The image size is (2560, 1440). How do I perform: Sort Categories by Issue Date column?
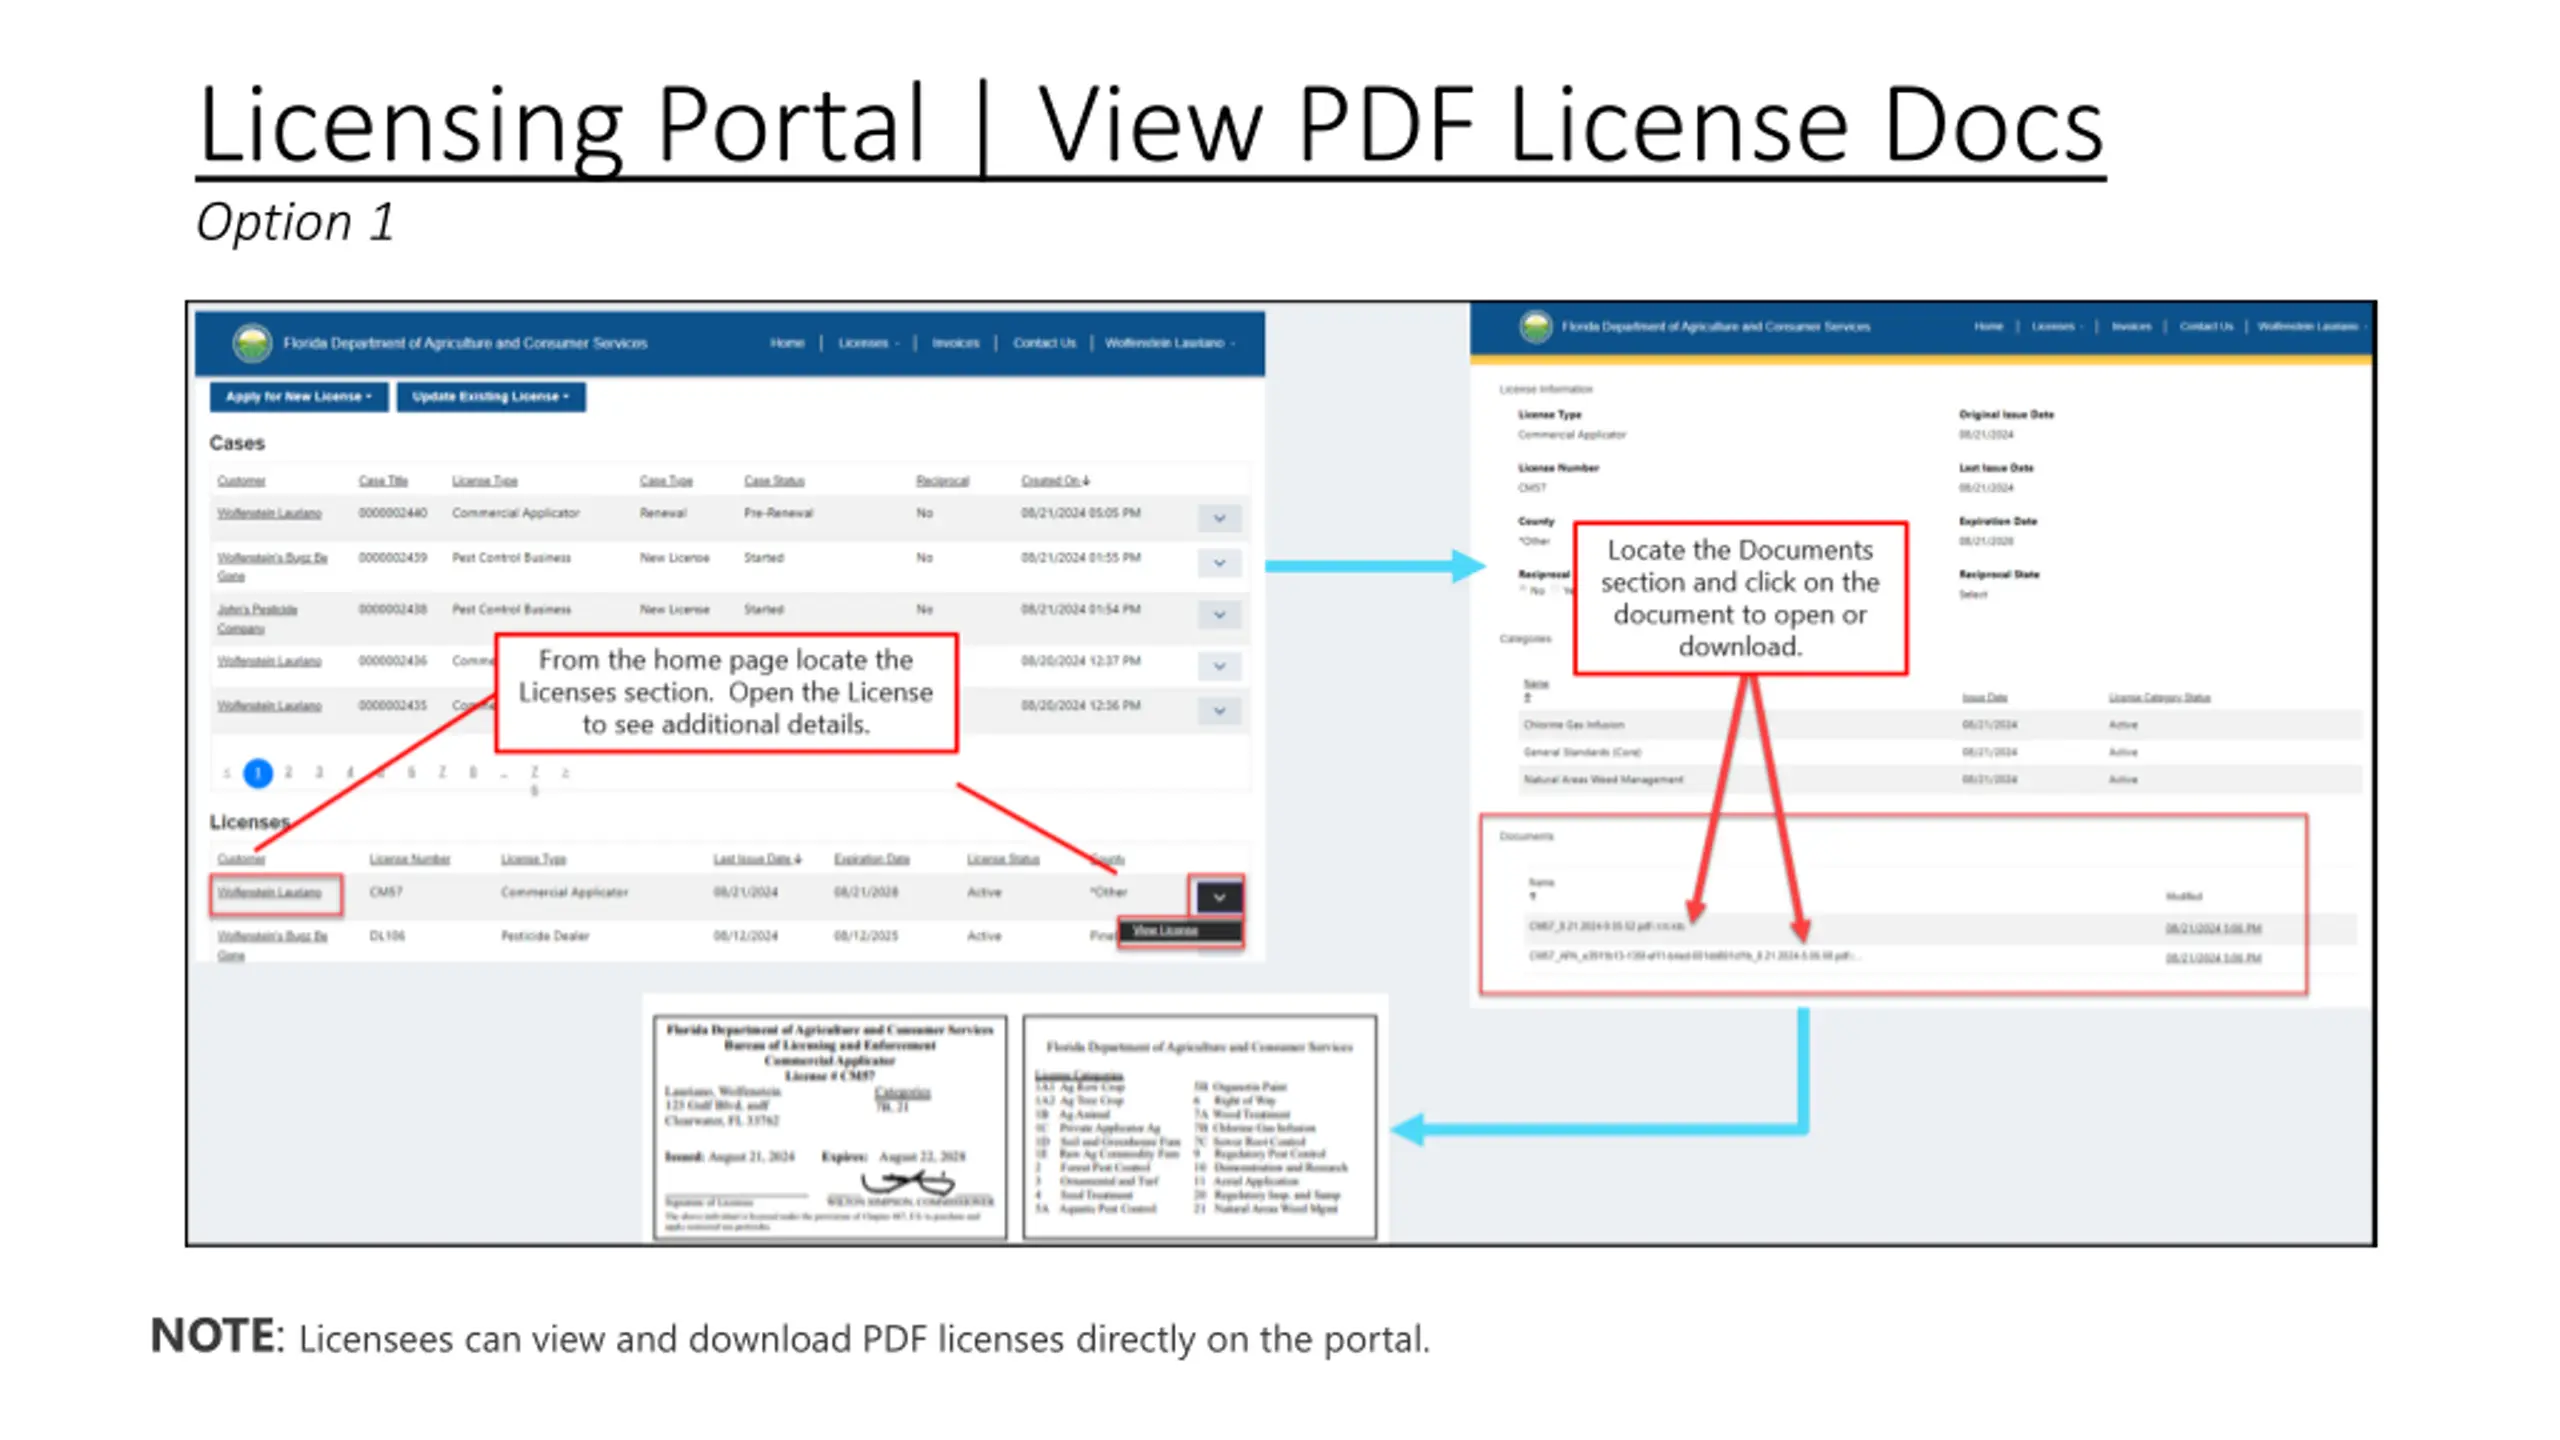pyautogui.click(x=1984, y=697)
